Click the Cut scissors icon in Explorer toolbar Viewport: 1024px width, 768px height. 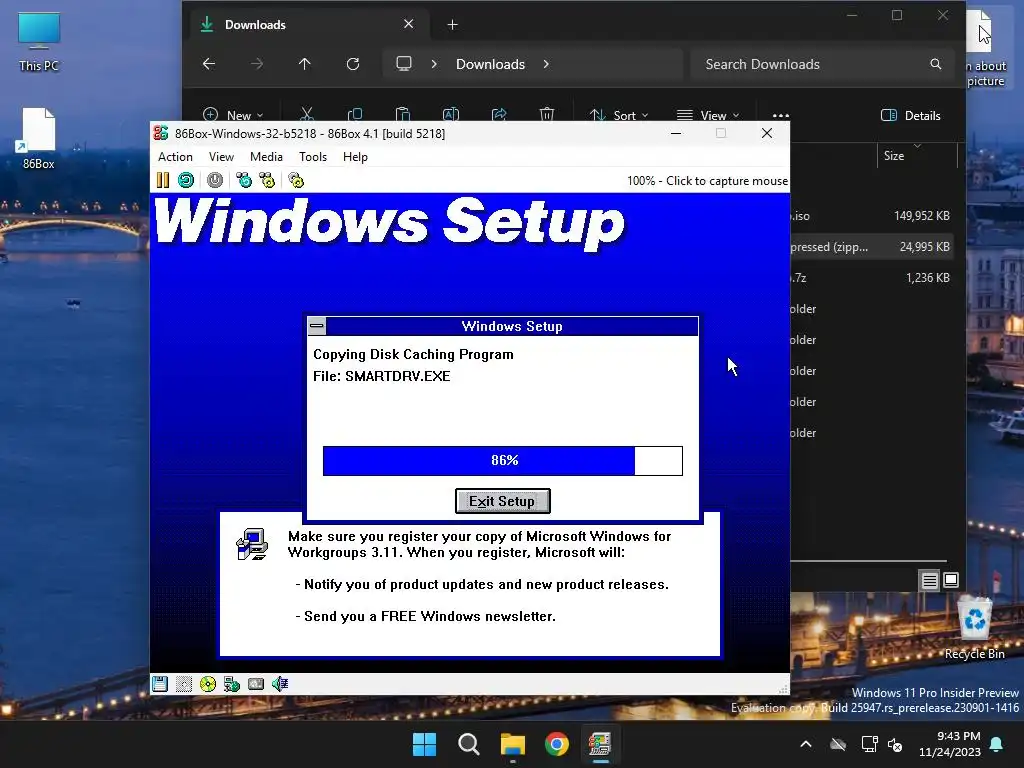(x=306, y=115)
